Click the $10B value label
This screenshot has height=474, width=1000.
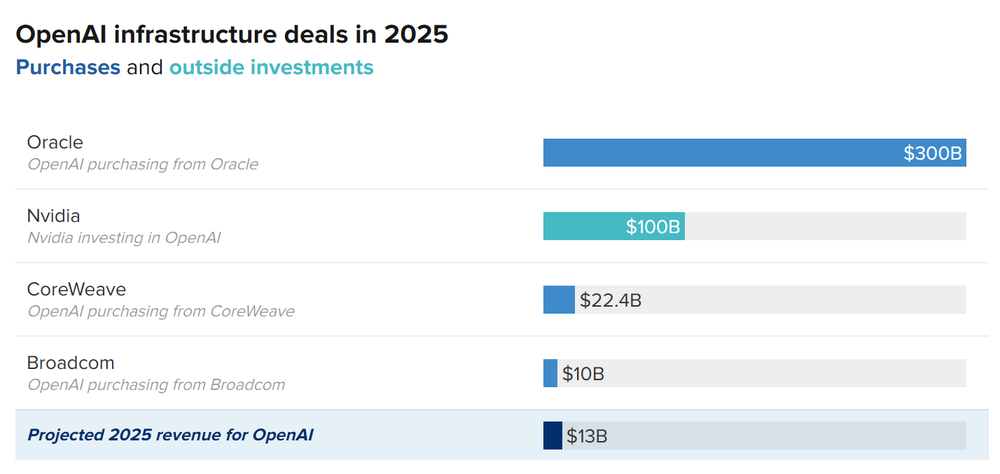coord(583,374)
